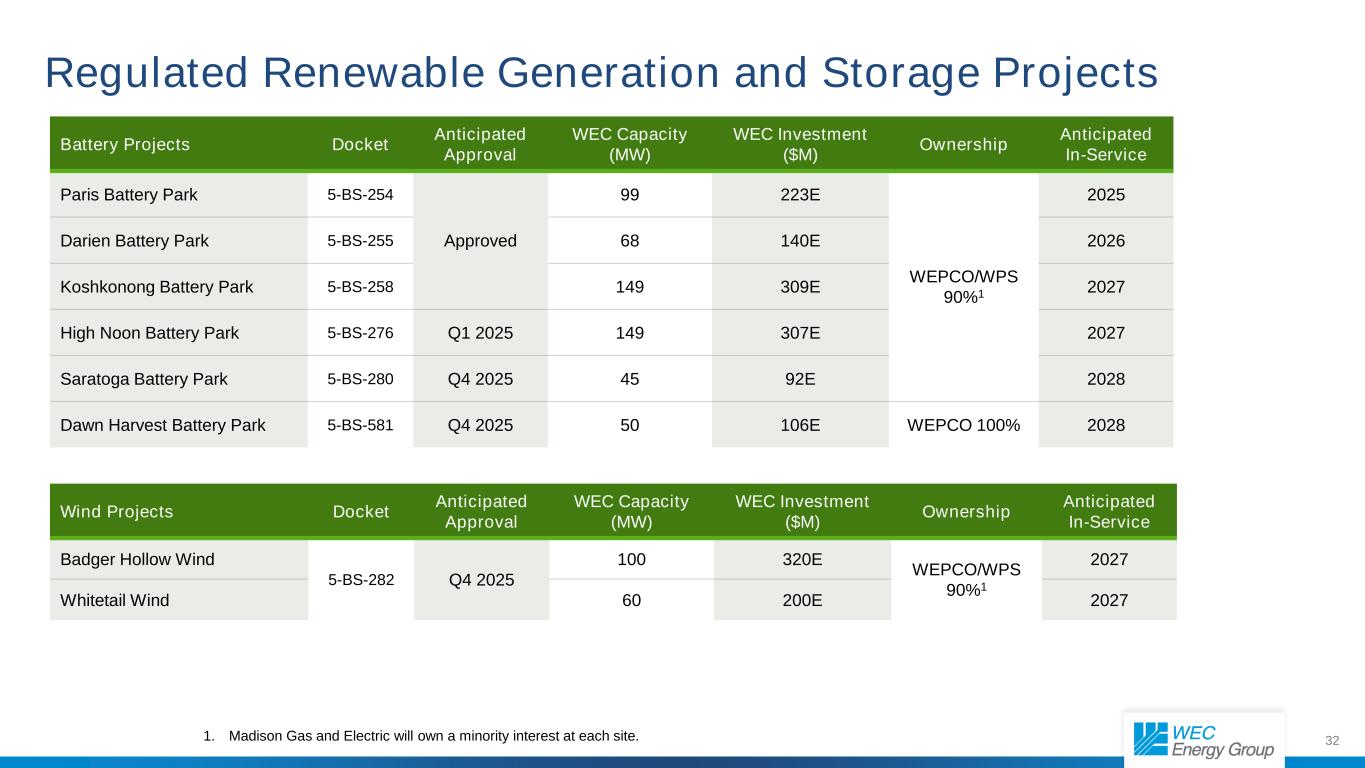
Task: Click the Darien Battery Park 2026 cell
Action: tap(1105, 241)
